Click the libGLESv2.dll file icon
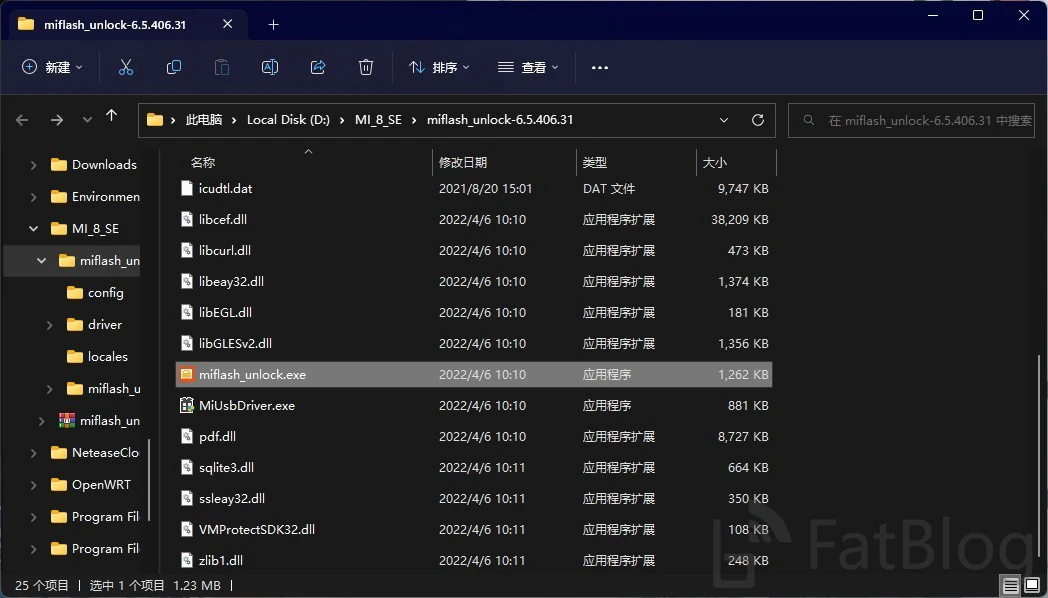 187,343
